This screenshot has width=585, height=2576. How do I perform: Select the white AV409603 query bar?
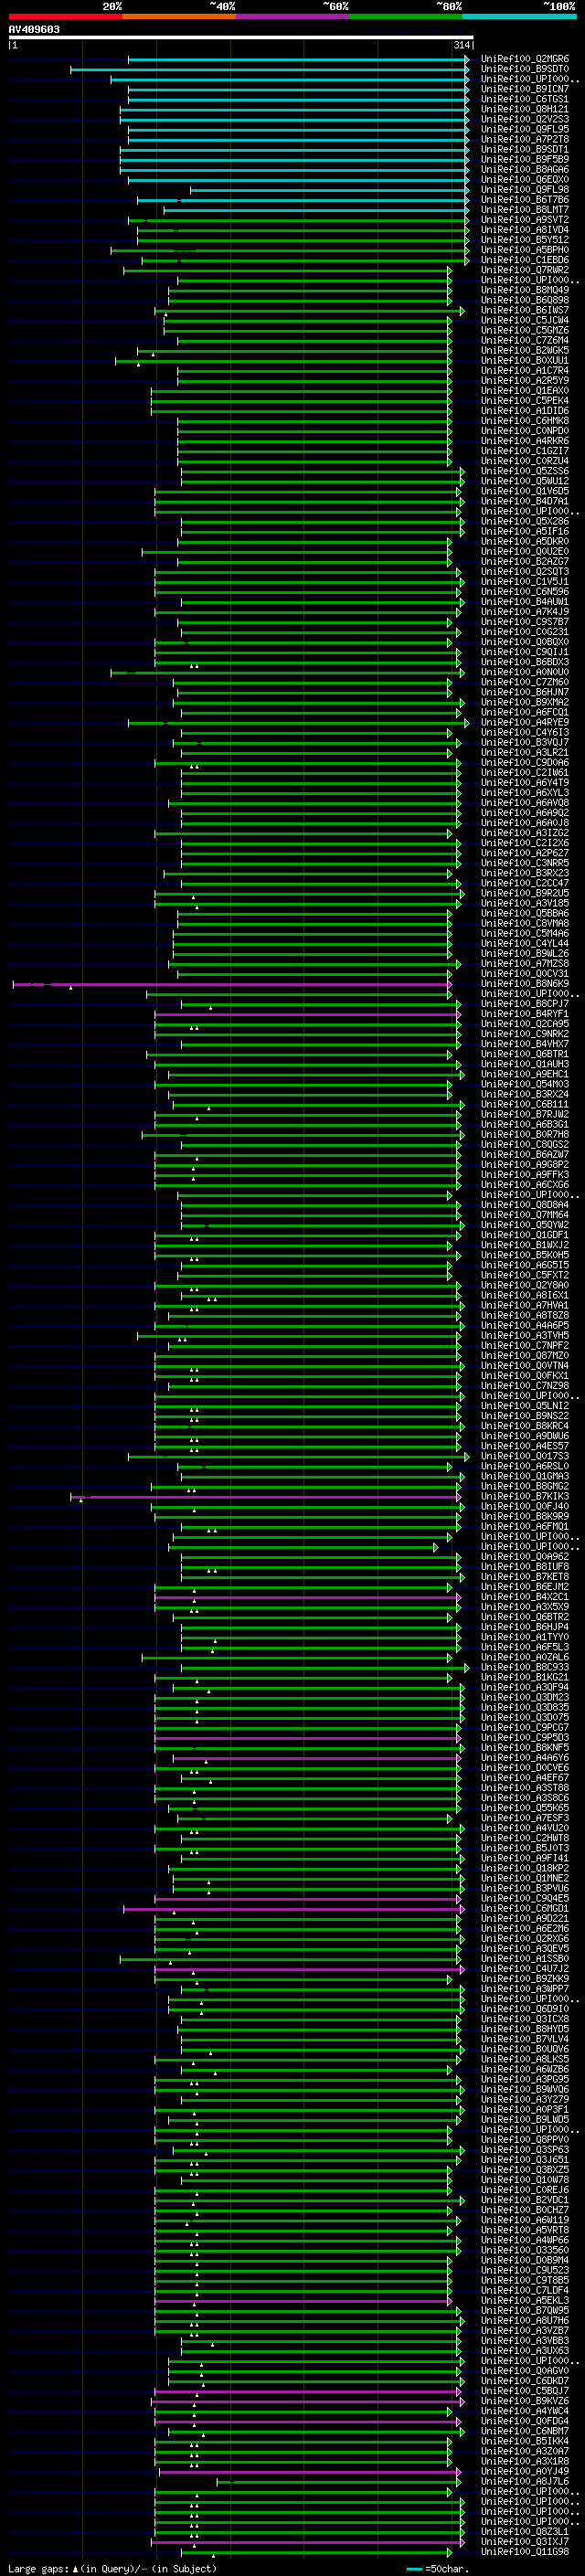(x=241, y=37)
